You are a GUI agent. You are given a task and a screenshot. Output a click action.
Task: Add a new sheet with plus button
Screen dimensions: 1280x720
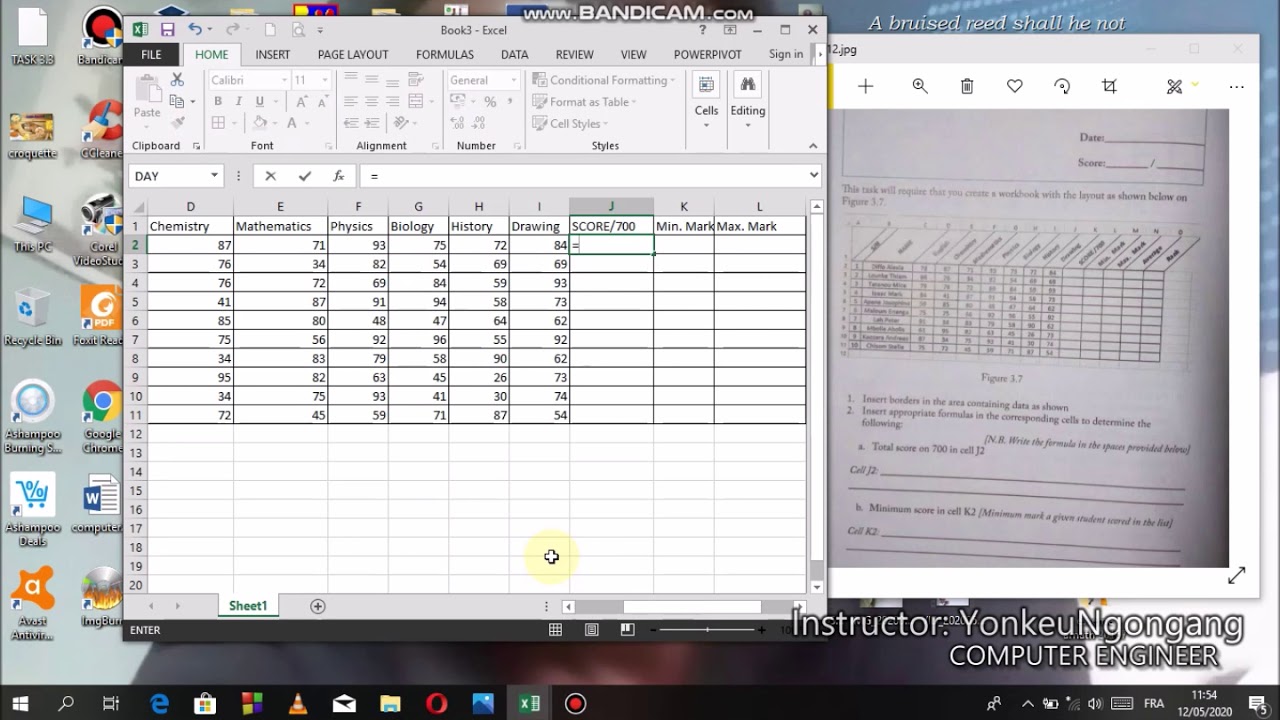(318, 606)
